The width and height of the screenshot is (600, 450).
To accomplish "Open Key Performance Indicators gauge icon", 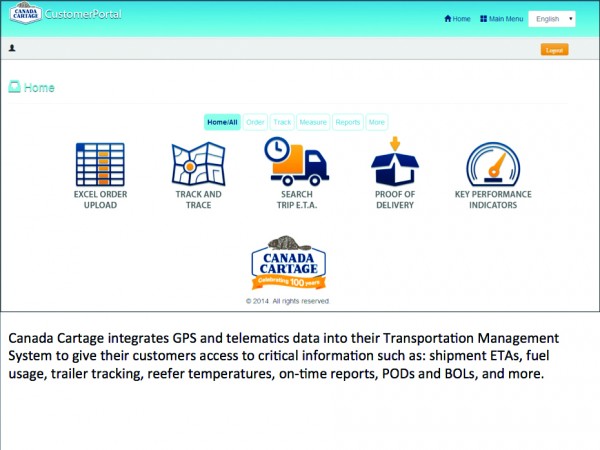I will click(x=493, y=164).
